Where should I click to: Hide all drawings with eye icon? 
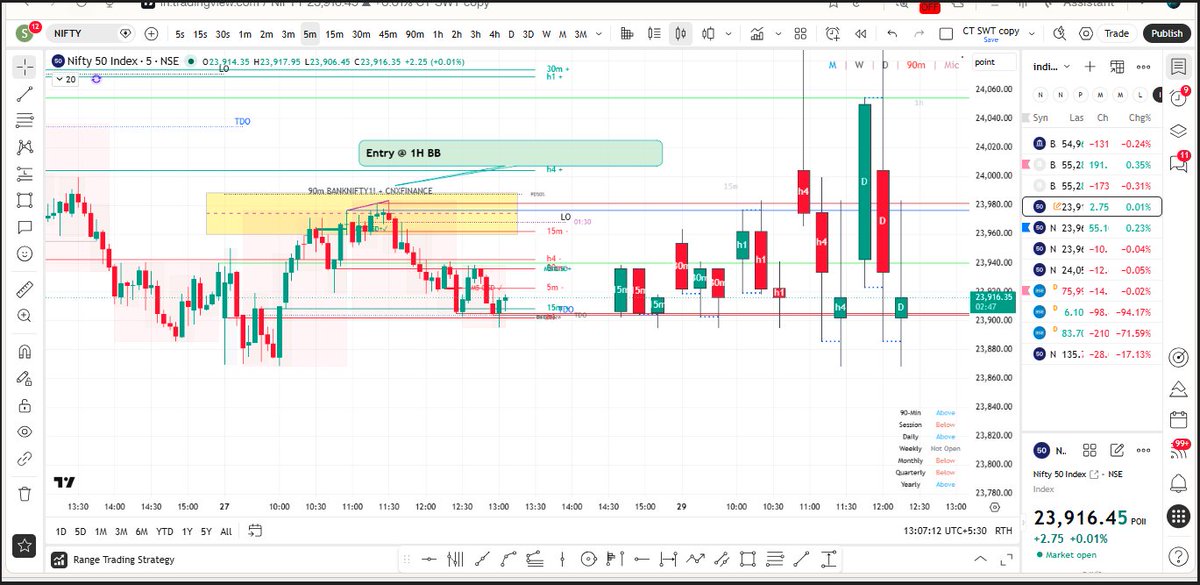click(25, 432)
